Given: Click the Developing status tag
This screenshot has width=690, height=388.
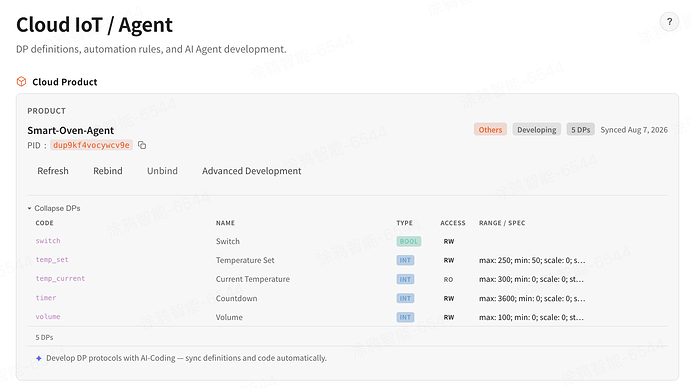Looking at the screenshot, I should (536, 130).
